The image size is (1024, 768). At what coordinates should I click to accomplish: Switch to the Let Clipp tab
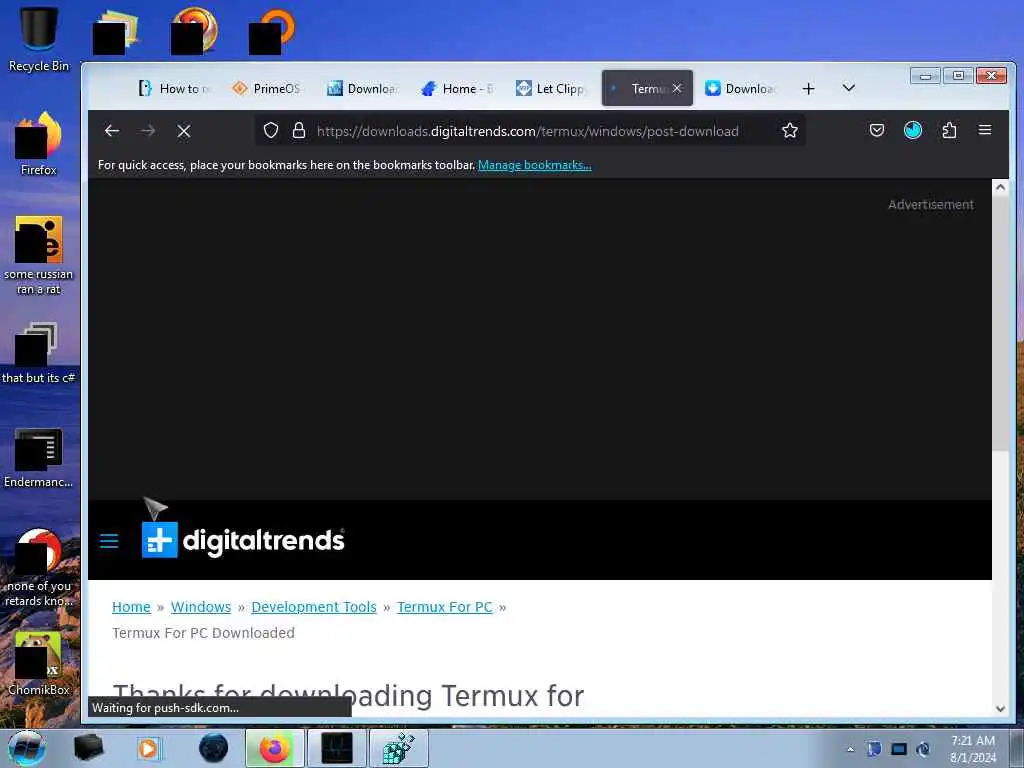550,88
